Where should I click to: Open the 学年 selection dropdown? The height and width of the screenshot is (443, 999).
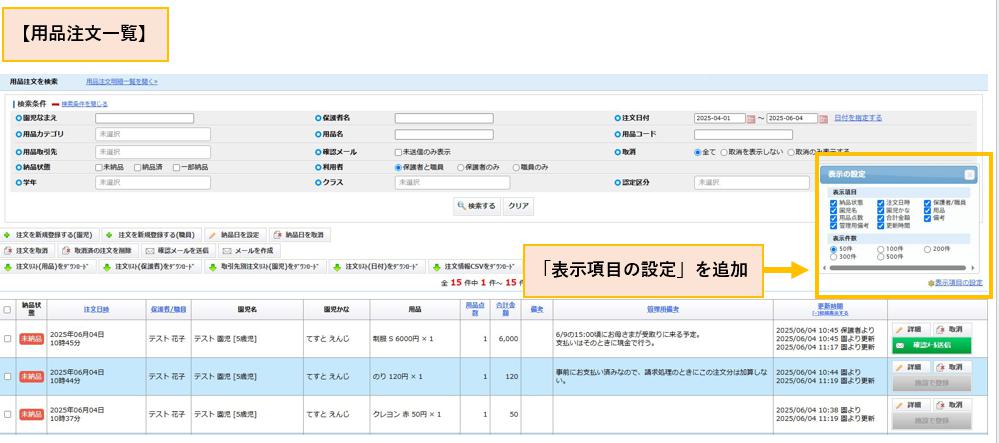[x=152, y=183]
